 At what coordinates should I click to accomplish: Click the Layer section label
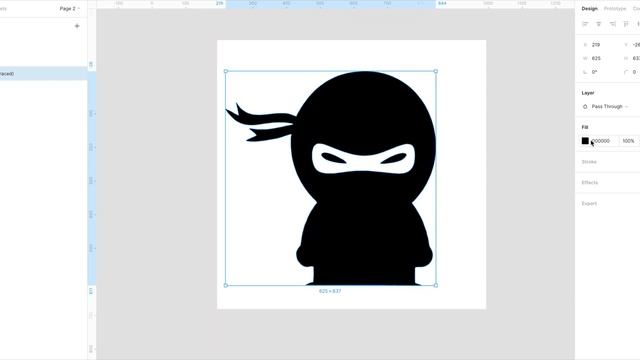(x=588, y=93)
